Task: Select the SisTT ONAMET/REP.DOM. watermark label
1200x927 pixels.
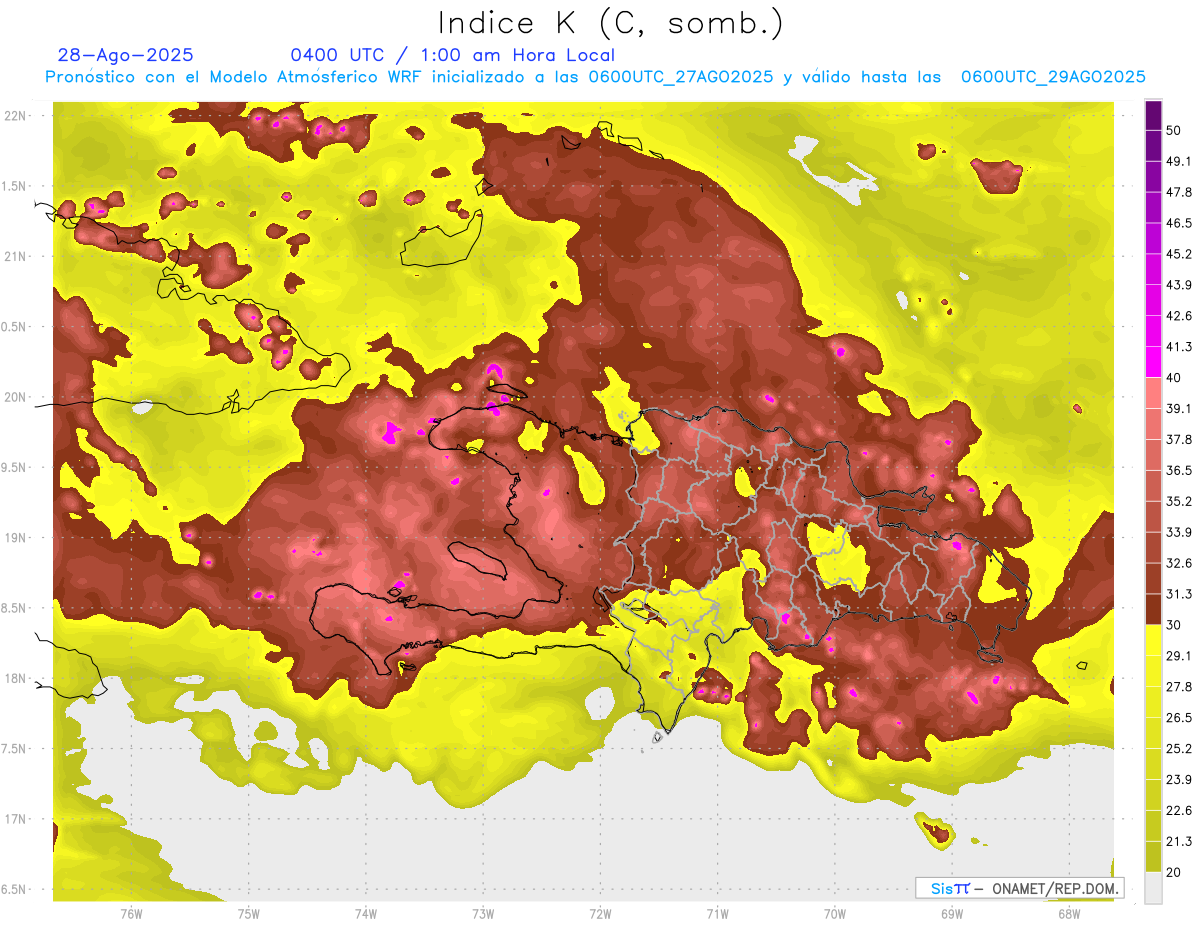Action: coord(1019,888)
